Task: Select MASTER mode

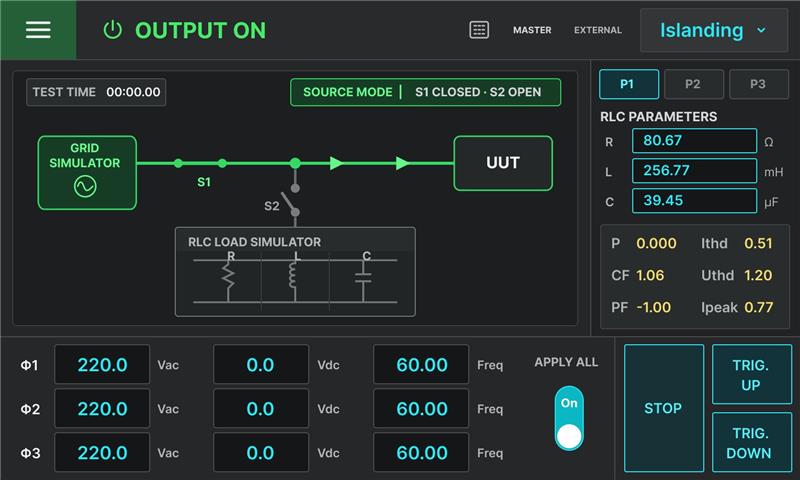Action: point(532,30)
